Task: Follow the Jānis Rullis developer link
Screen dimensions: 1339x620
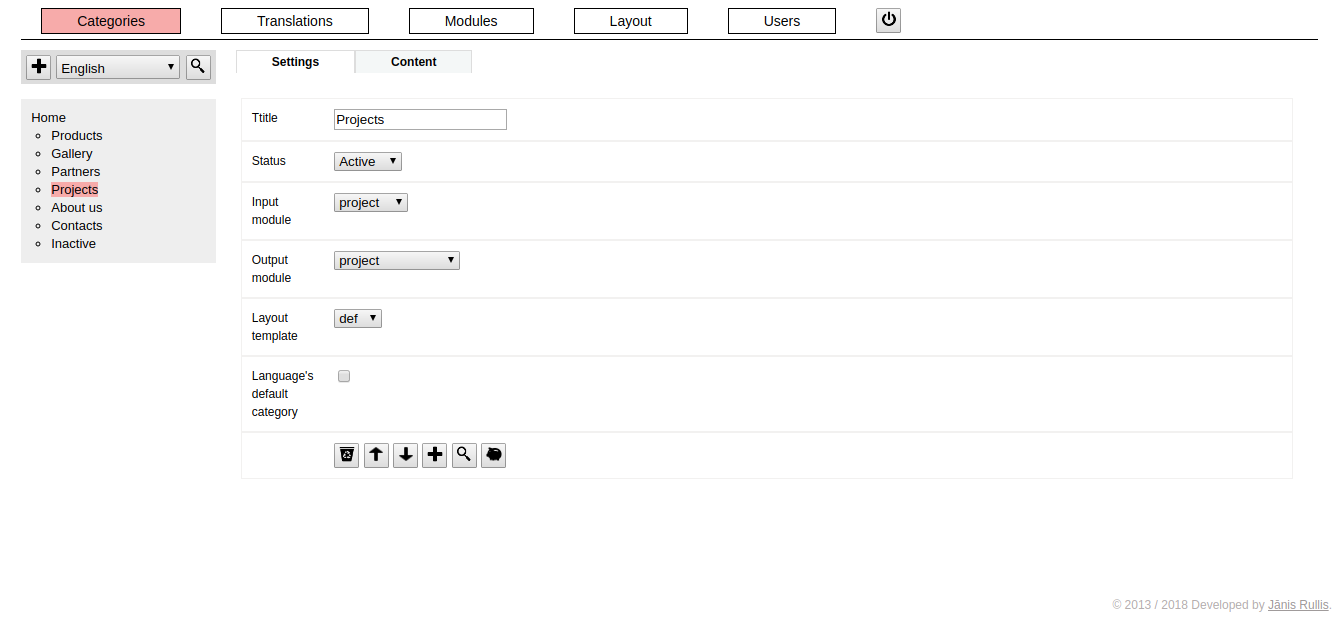Action: pyautogui.click(x=1298, y=605)
